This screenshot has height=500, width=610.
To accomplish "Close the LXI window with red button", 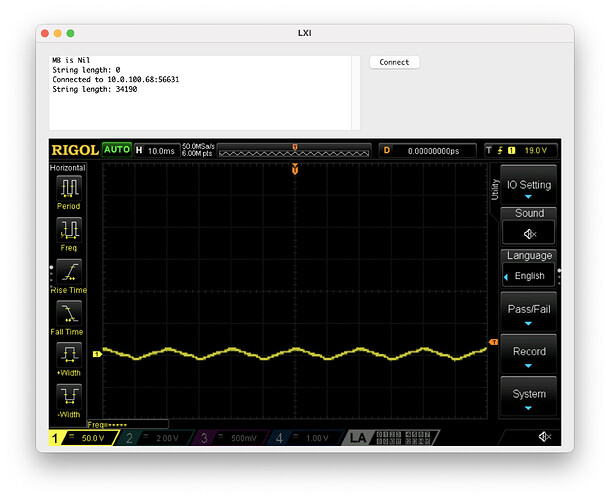I will click(45, 33).
